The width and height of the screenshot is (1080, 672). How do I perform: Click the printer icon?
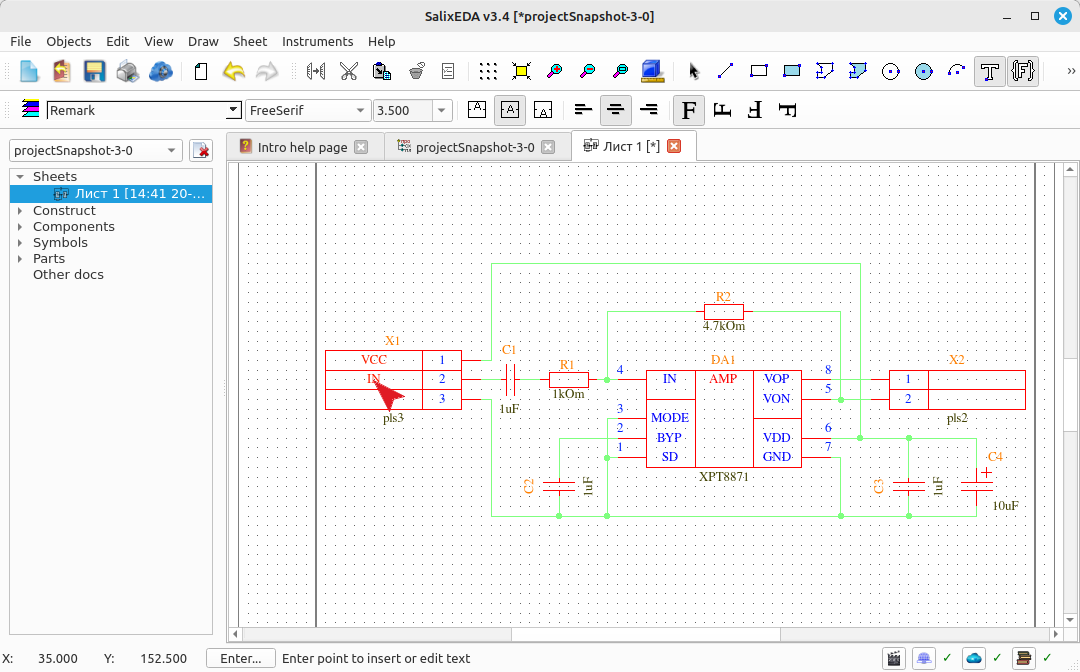click(127, 71)
